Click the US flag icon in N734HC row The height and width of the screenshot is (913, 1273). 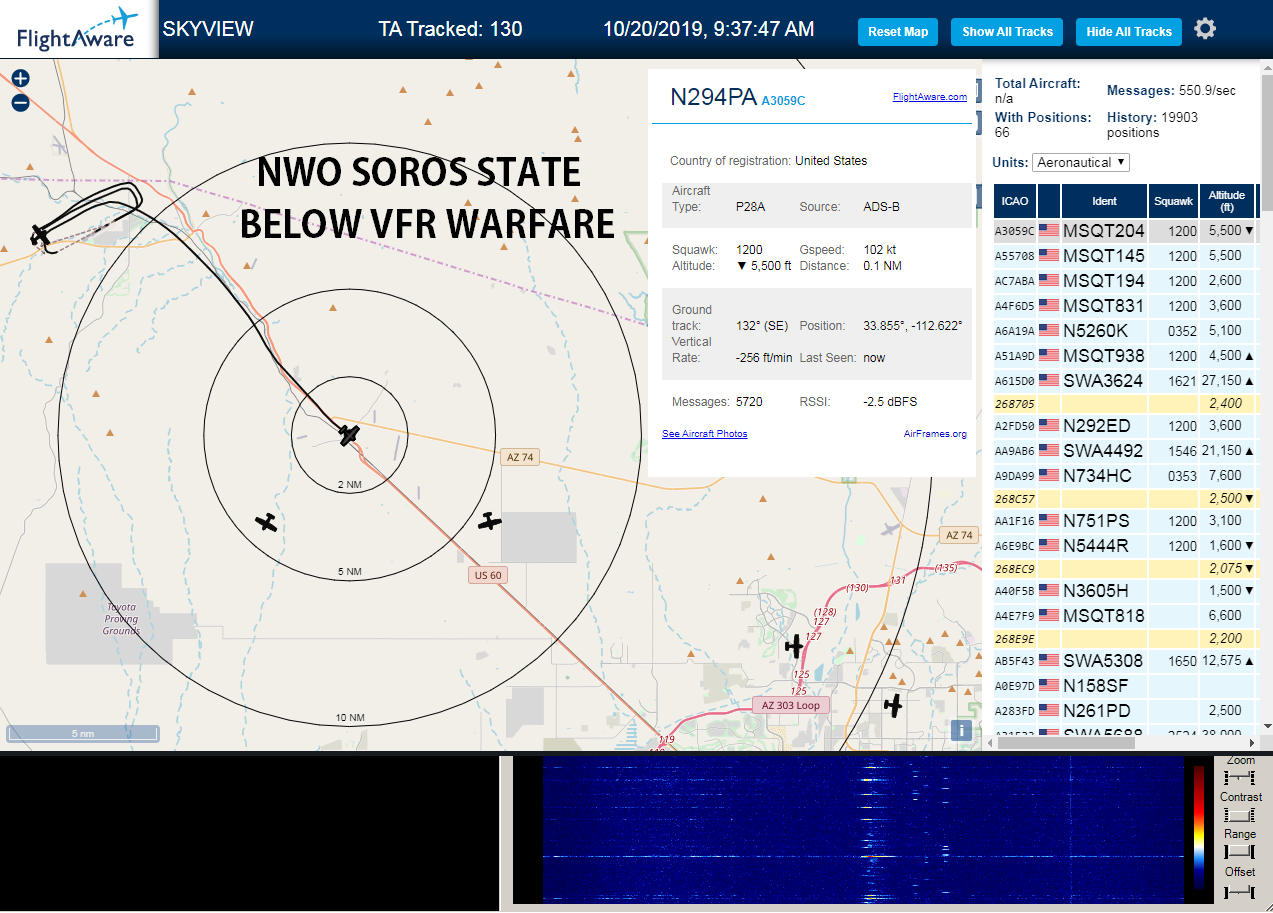pos(1049,476)
